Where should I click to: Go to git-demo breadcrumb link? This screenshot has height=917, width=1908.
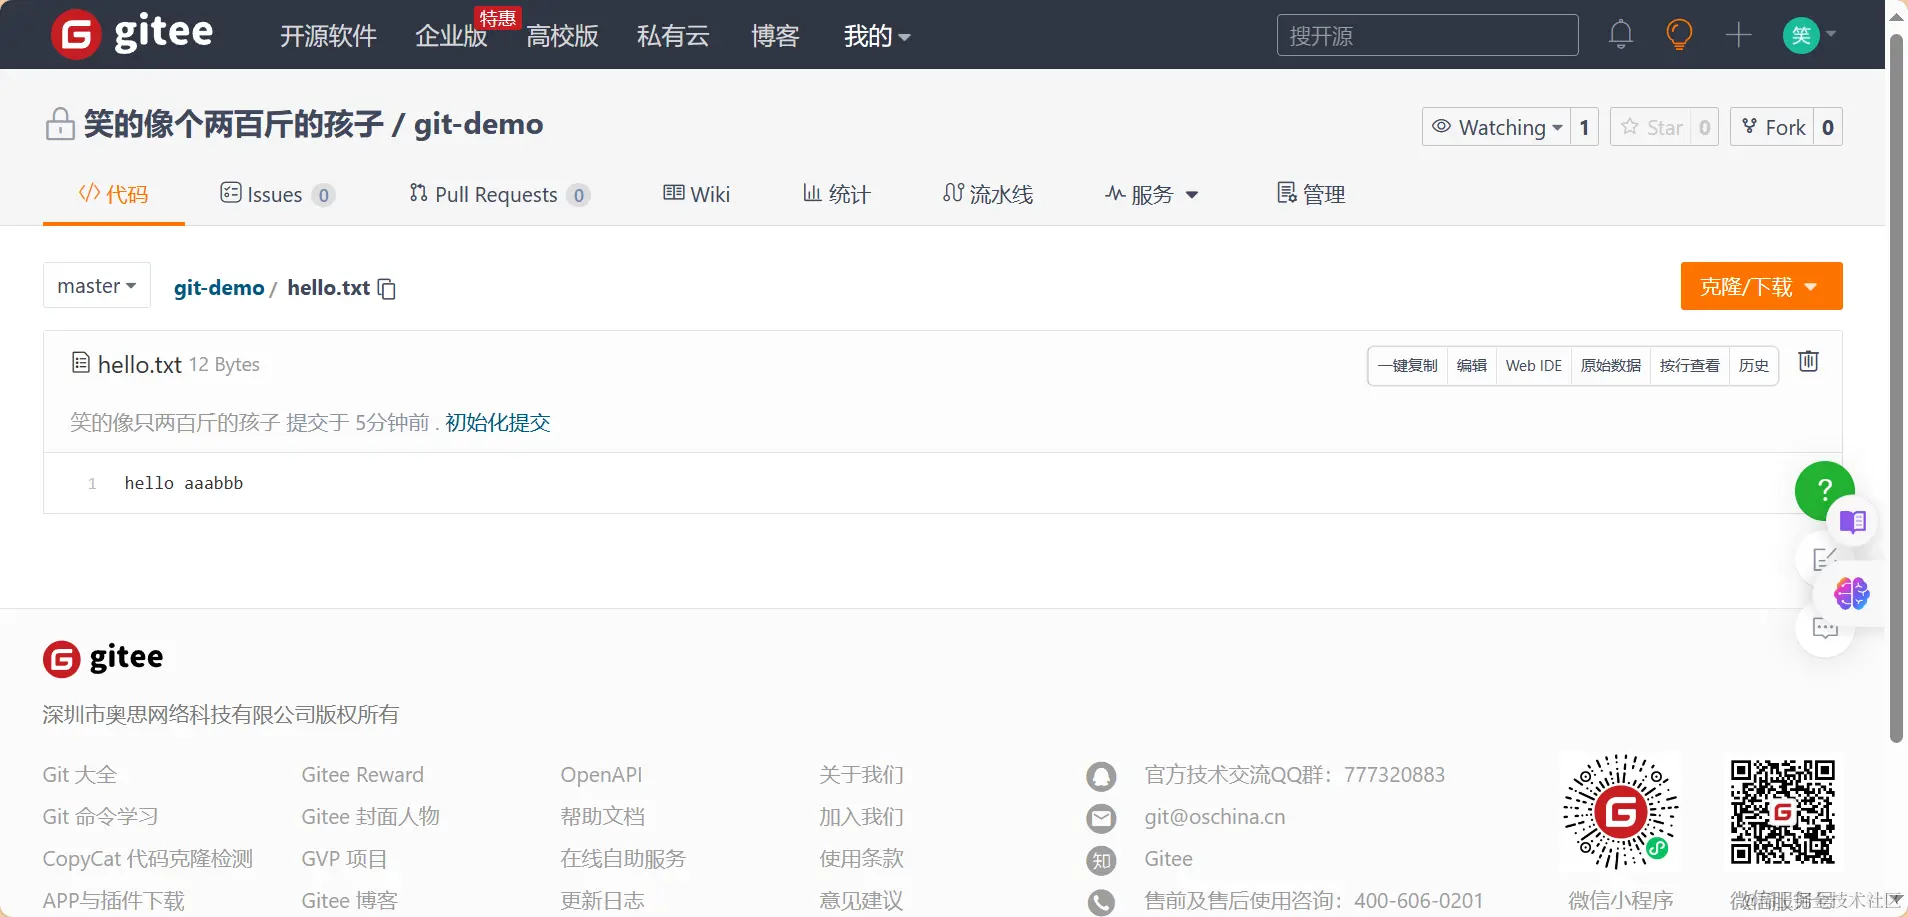coord(219,288)
